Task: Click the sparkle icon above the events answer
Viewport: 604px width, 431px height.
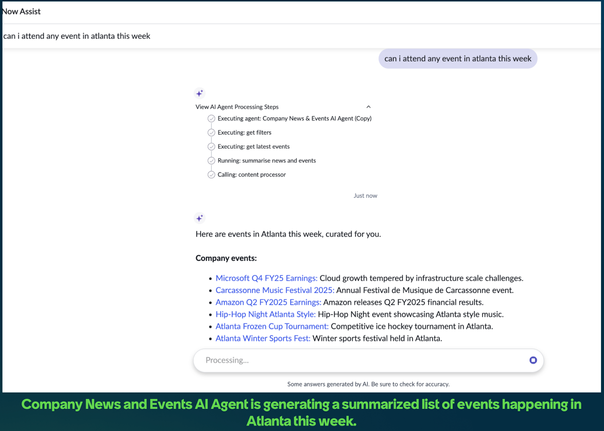Action: [200, 218]
